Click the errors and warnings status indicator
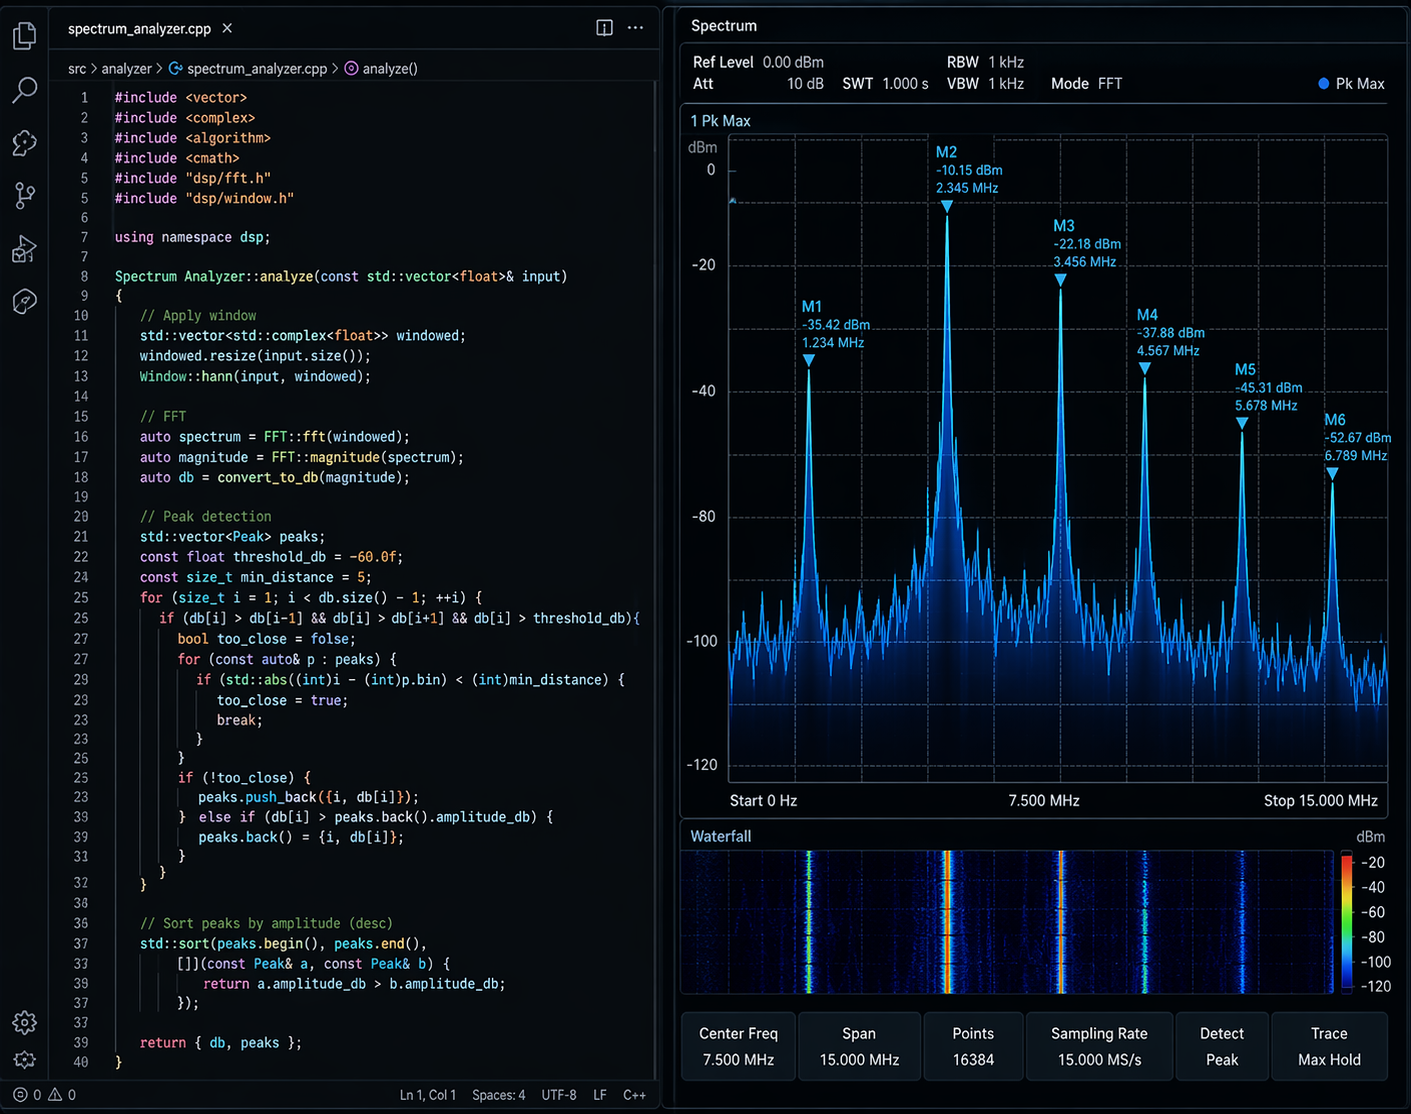This screenshot has height=1114, width=1411. pyautogui.click(x=44, y=1095)
